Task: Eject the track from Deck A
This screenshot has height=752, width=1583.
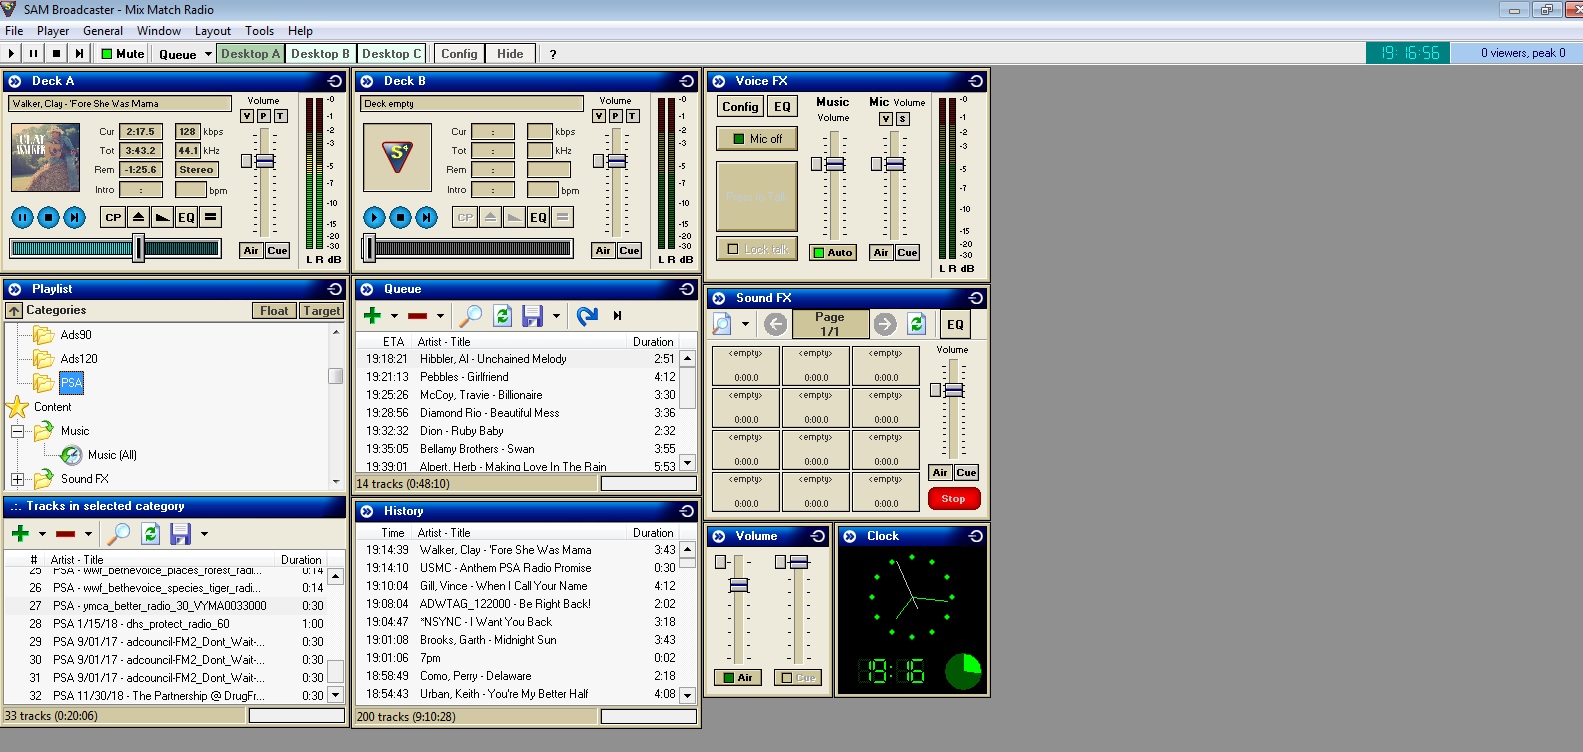Action: 138,217
